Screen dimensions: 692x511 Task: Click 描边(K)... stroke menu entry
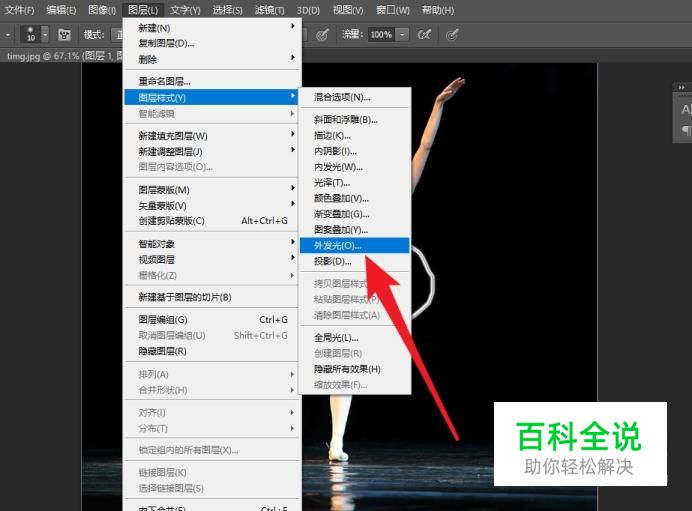click(332, 135)
